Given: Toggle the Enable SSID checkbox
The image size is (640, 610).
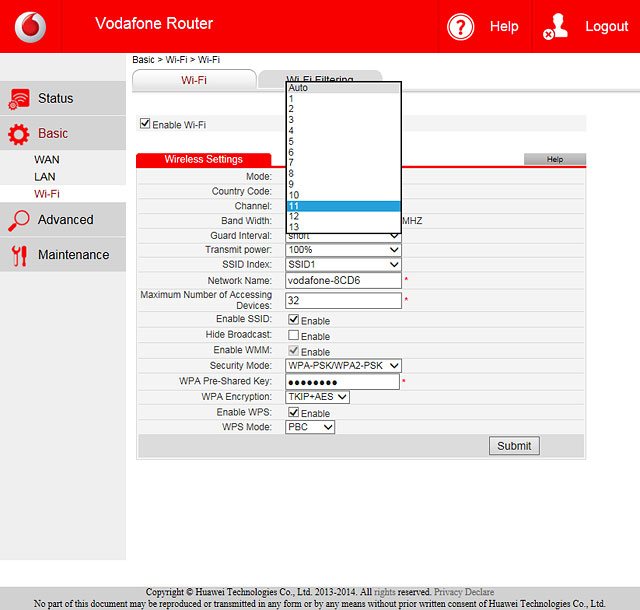Looking at the screenshot, I should click(294, 320).
